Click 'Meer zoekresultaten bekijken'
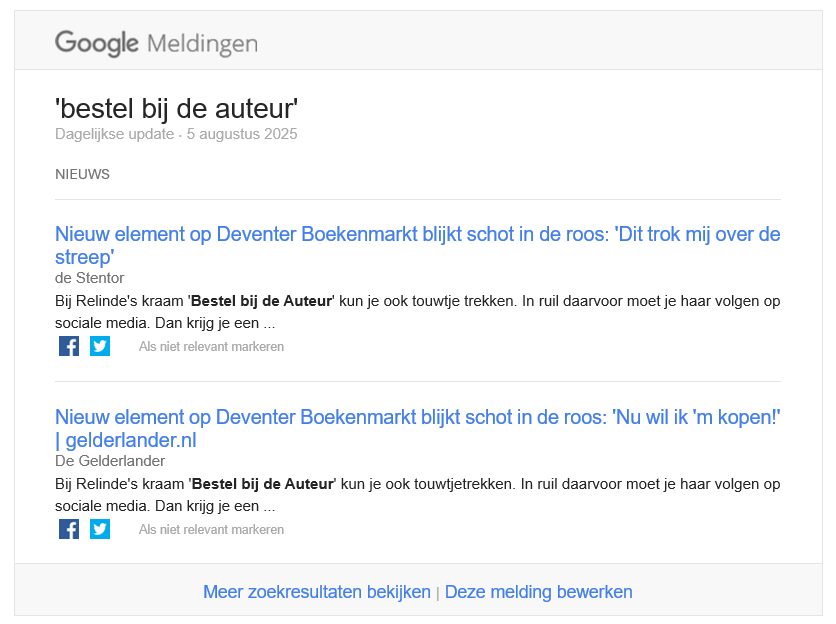Screen dimensions: 836x624 click(x=316, y=592)
